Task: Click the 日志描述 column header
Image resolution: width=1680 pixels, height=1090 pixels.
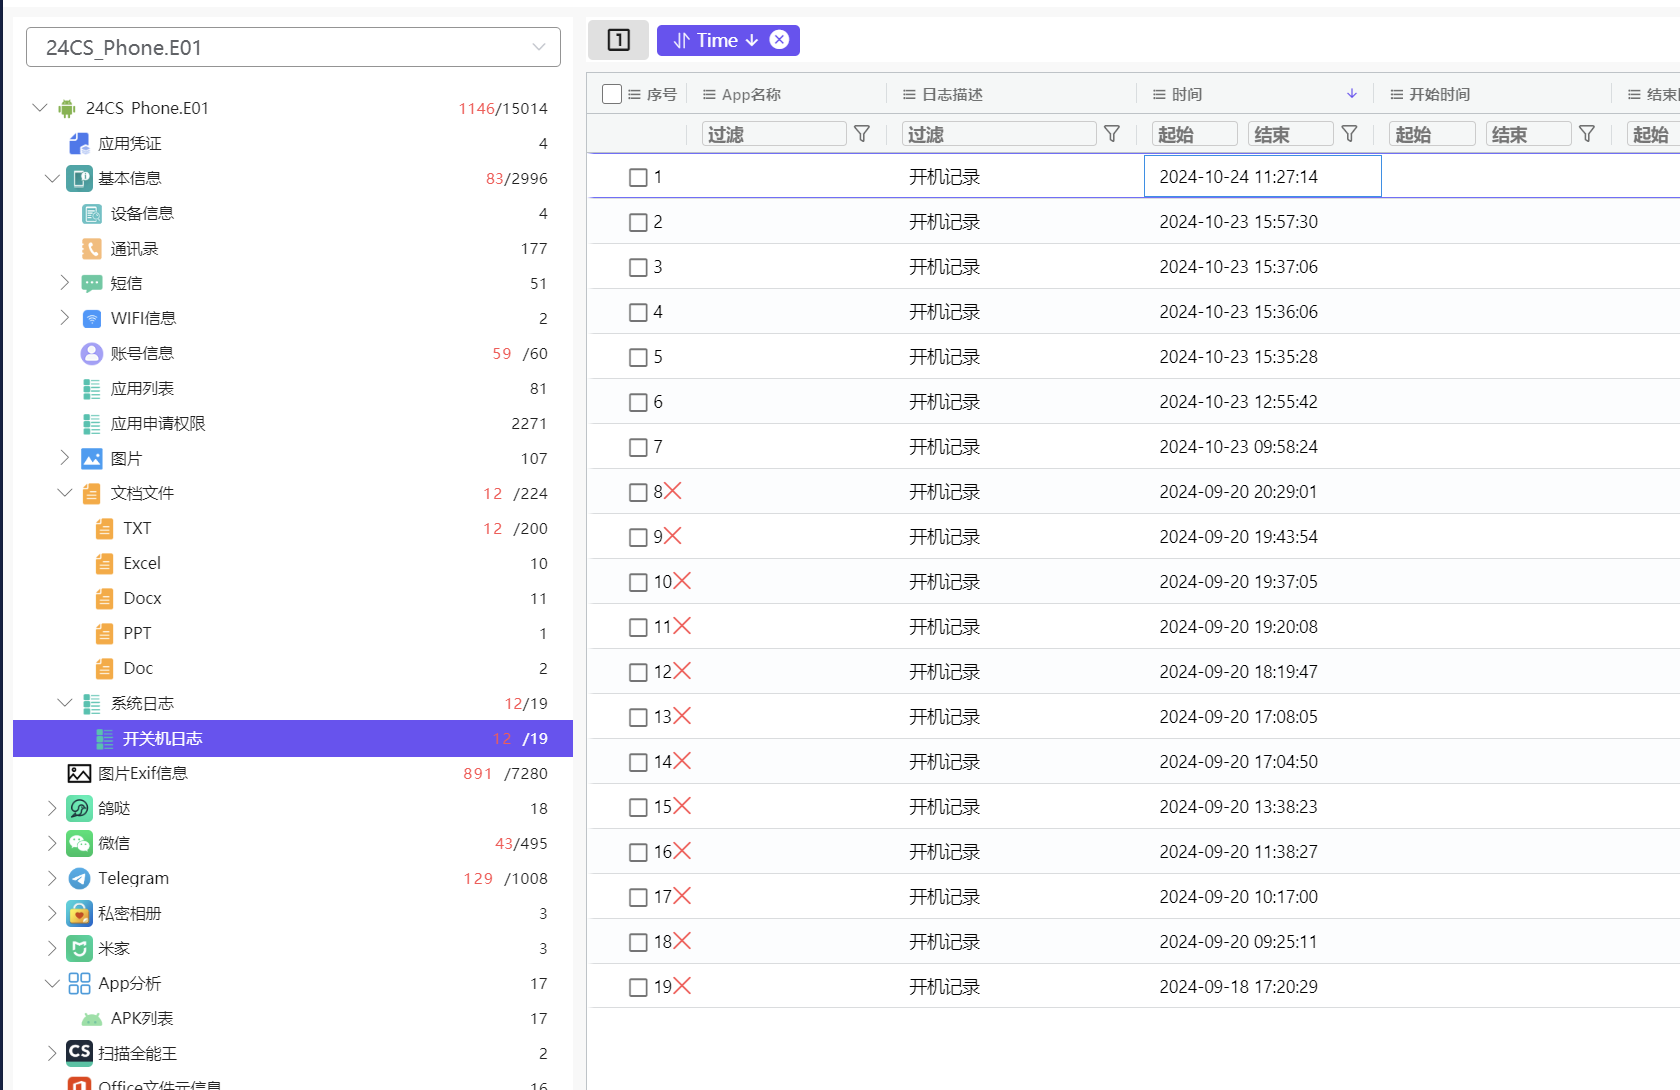Action: pyautogui.click(x=952, y=94)
